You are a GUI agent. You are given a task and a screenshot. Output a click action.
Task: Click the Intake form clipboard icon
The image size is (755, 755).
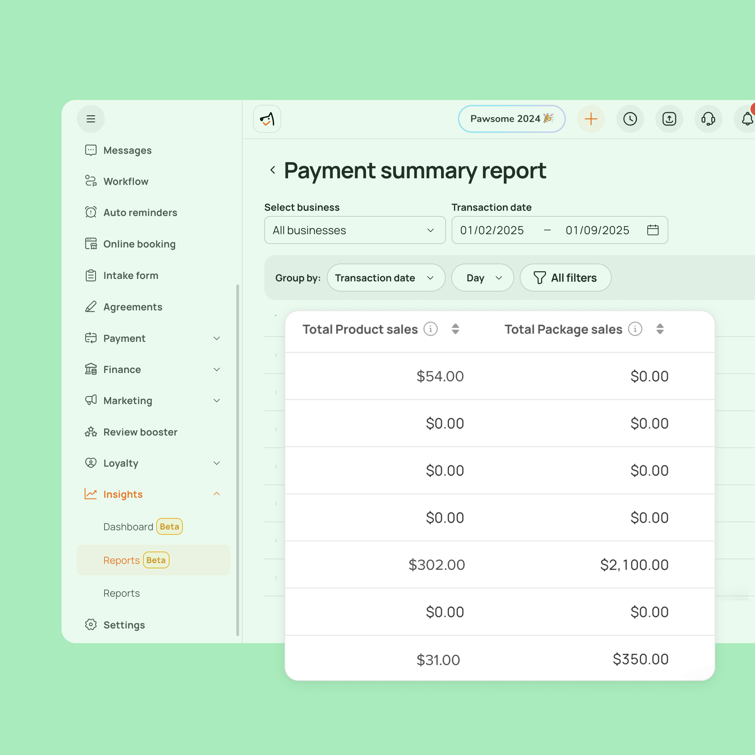click(91, 275)
